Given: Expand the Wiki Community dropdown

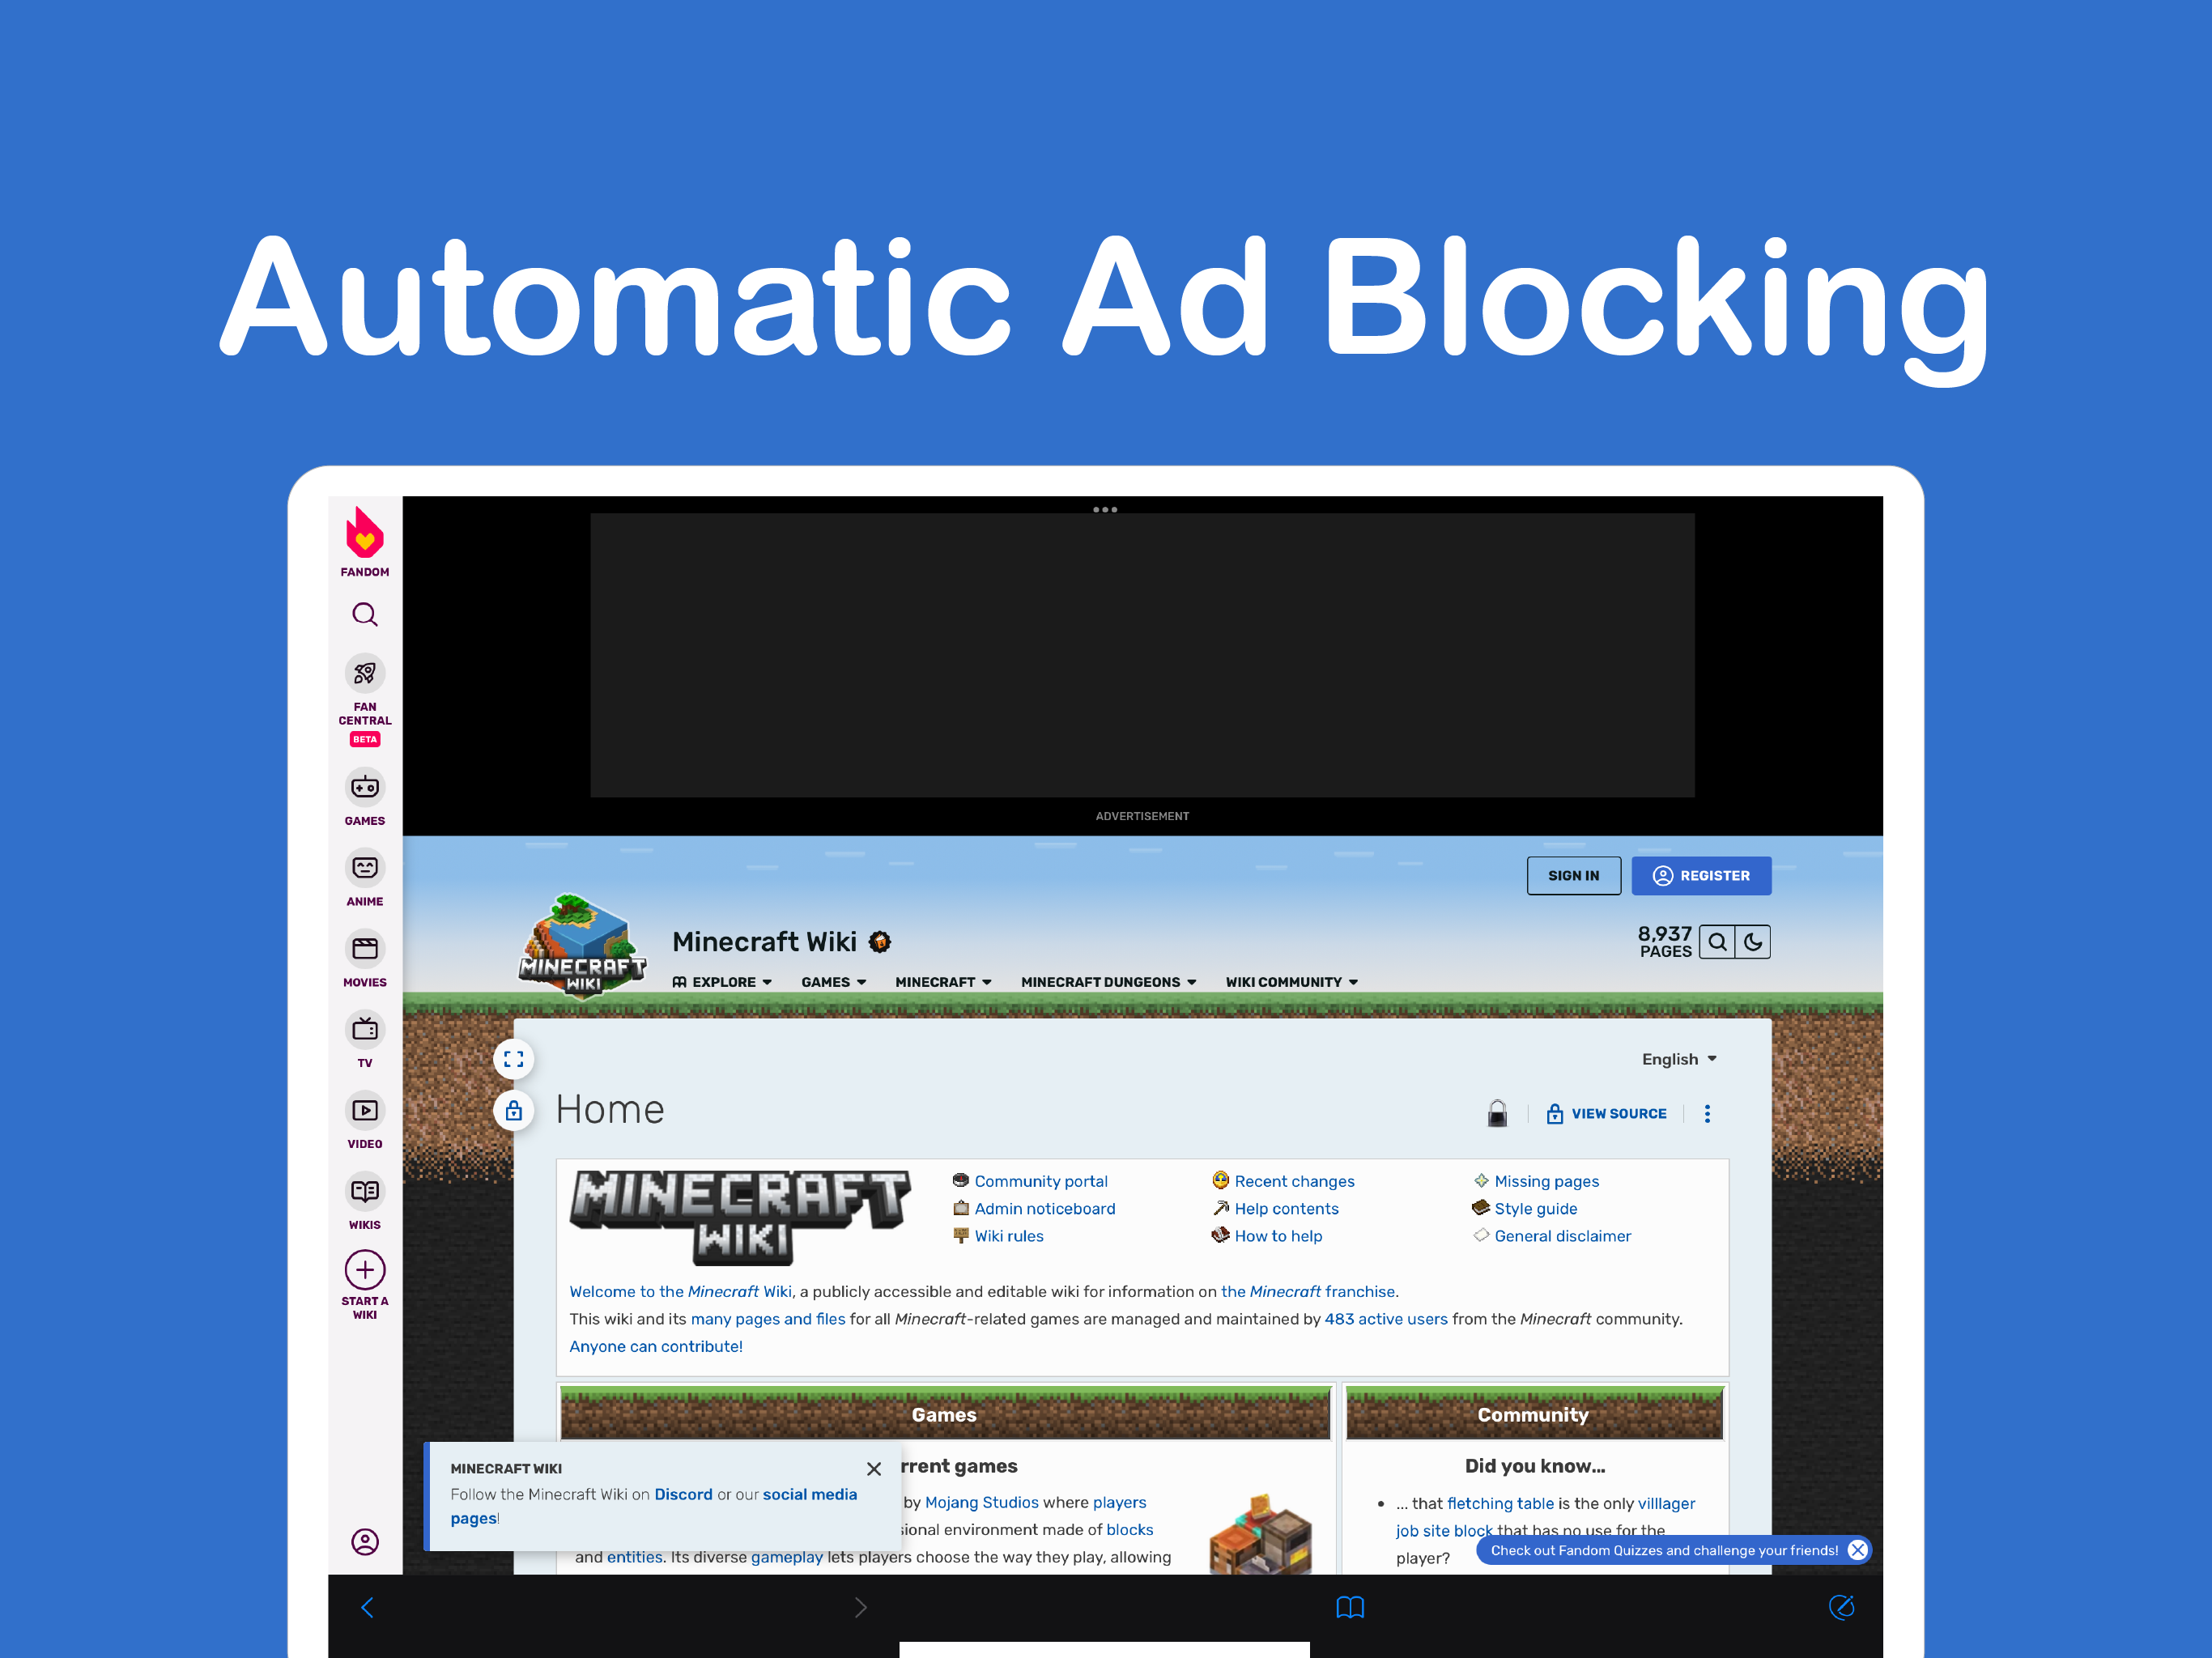Looking at the screenshot, I should 1292,982.
